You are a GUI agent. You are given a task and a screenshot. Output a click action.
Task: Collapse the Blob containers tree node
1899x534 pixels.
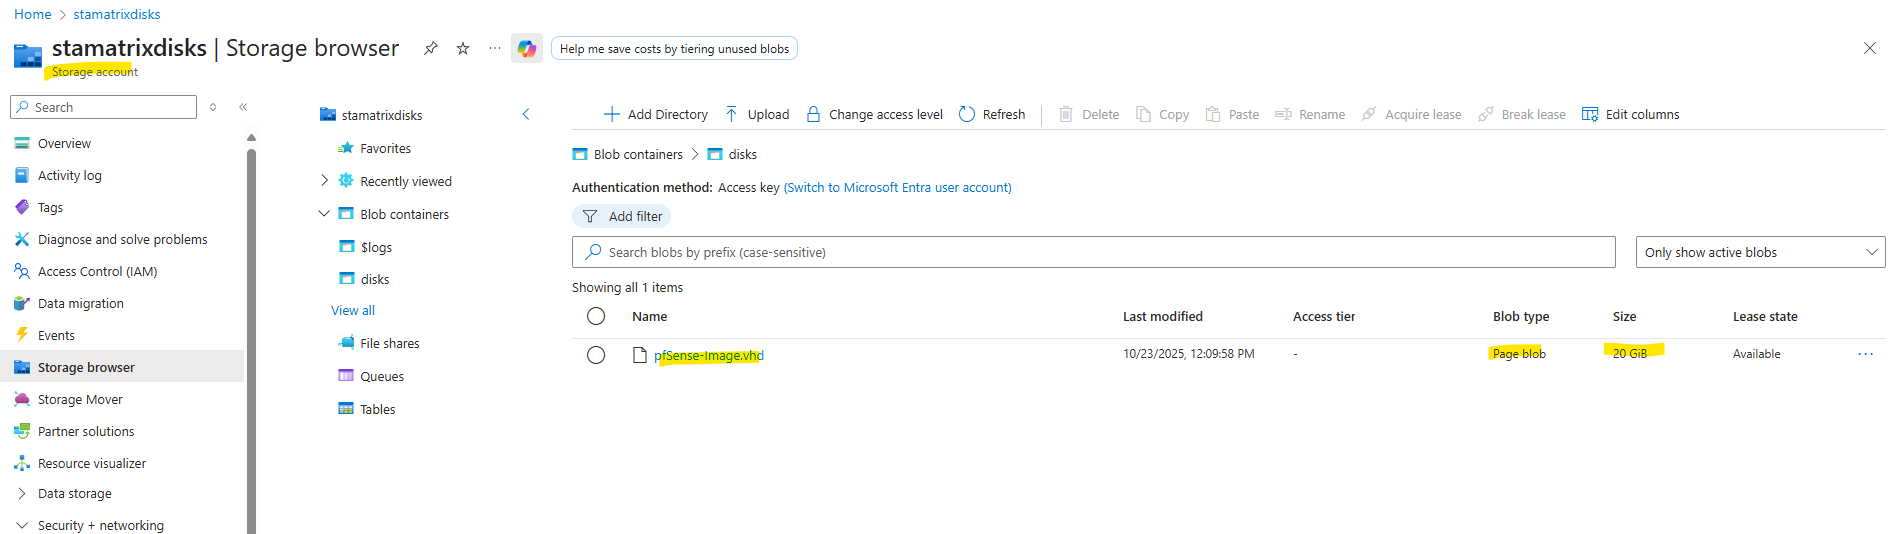point(324,214)
